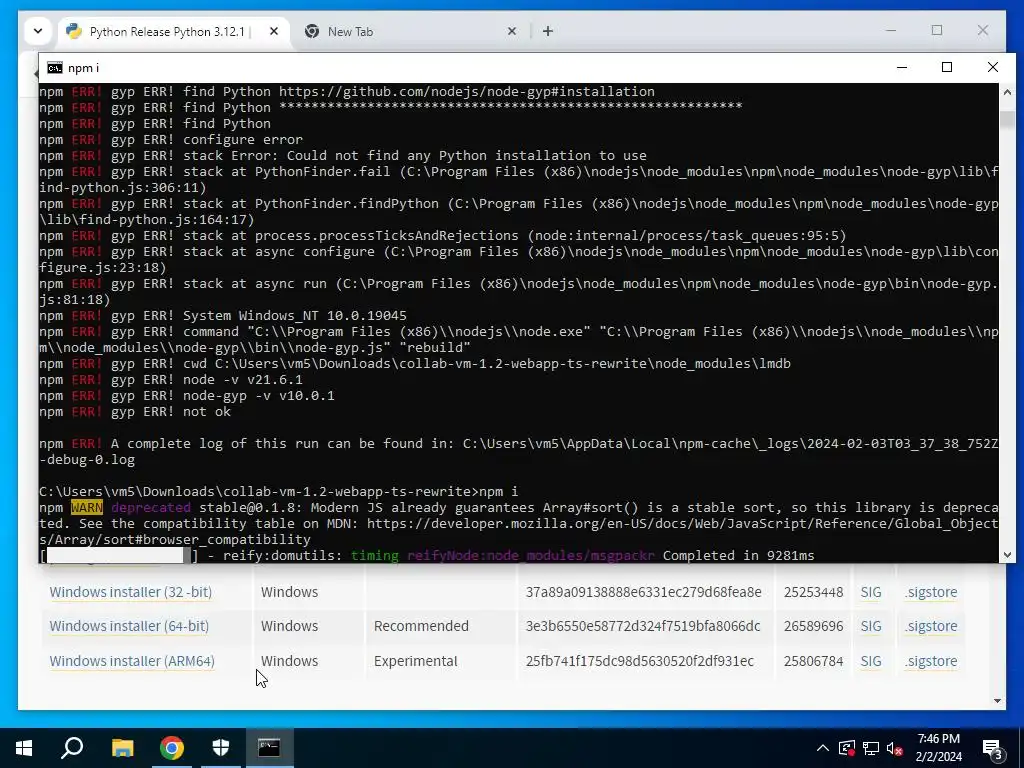Viewport: 1024px width, 768px height.
Task: Click security warning tray icon
Action: 846,748
